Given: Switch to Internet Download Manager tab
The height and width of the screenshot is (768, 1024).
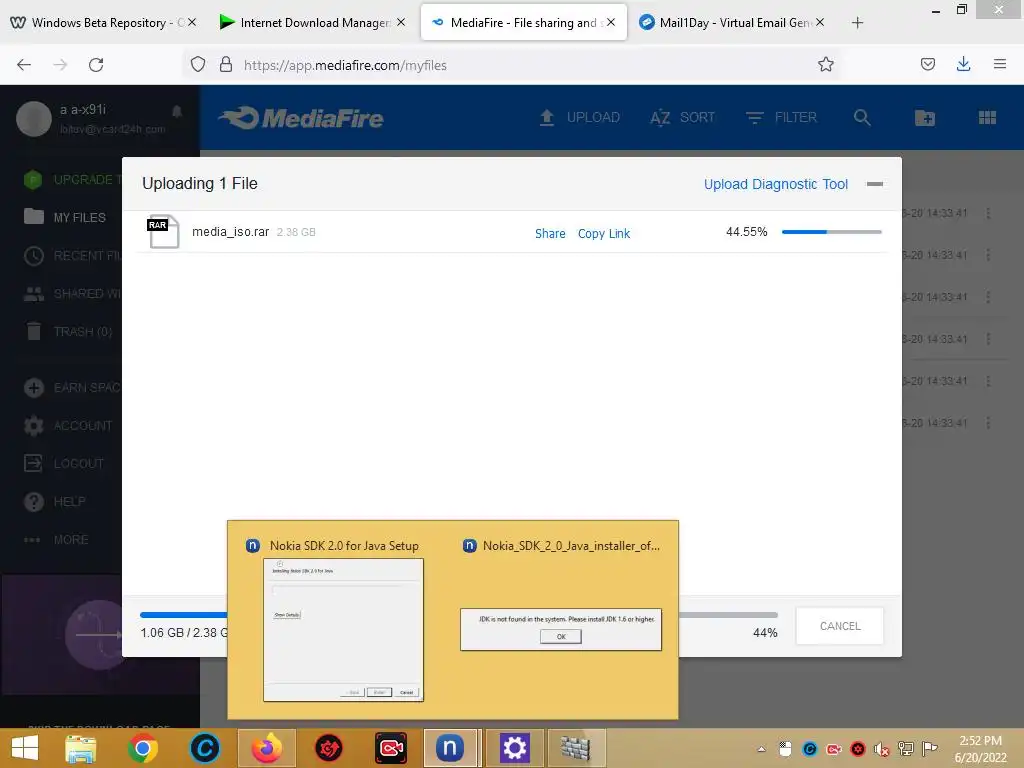Looking at the screenshot, I should point(313,22).
